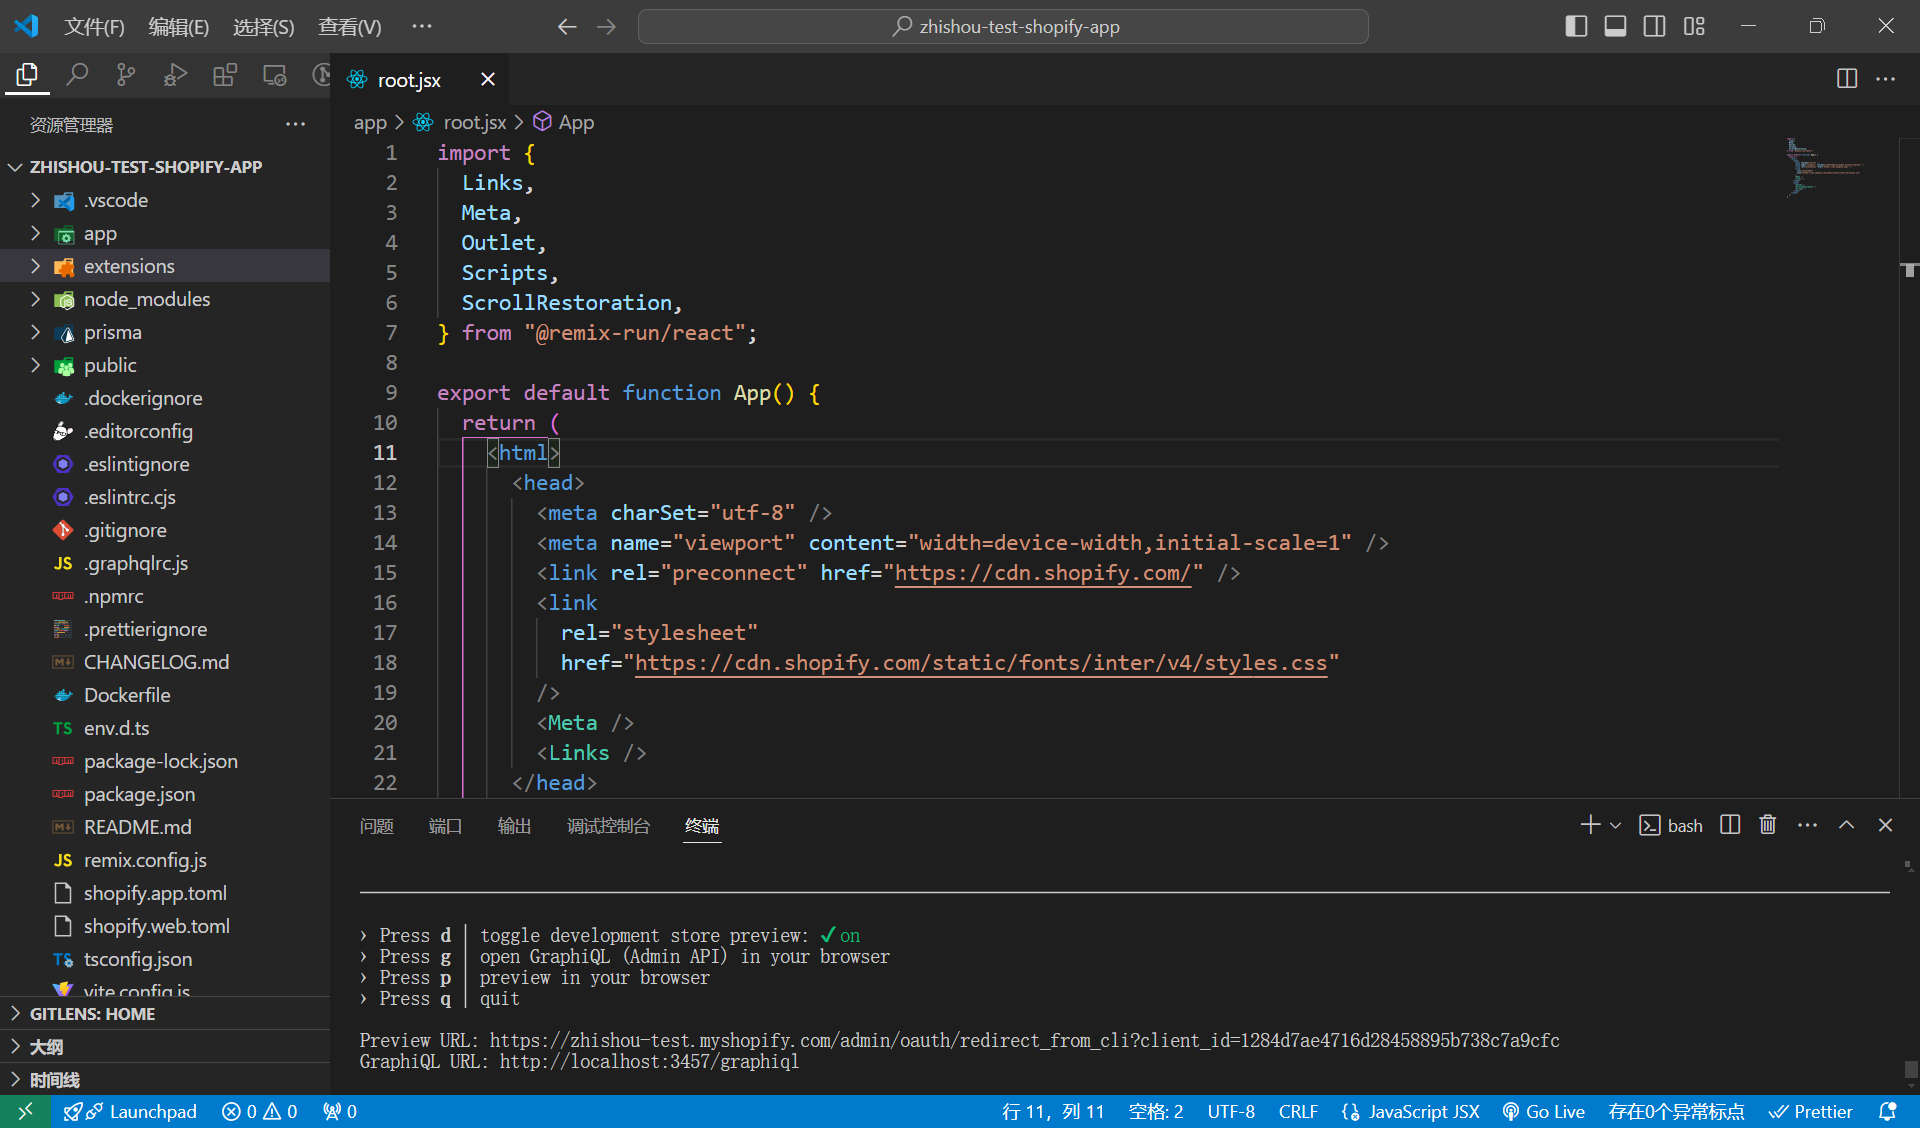Toggle secondary side bar visibility
This screenshot has width=1920, height=1128.
(x=1655, y=27)
